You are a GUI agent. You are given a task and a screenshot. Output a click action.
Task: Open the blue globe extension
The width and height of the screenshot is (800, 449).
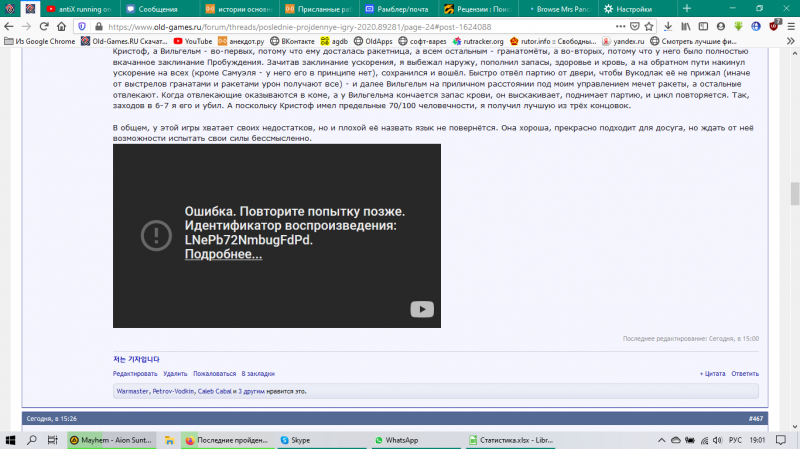[x=756, y=27]
